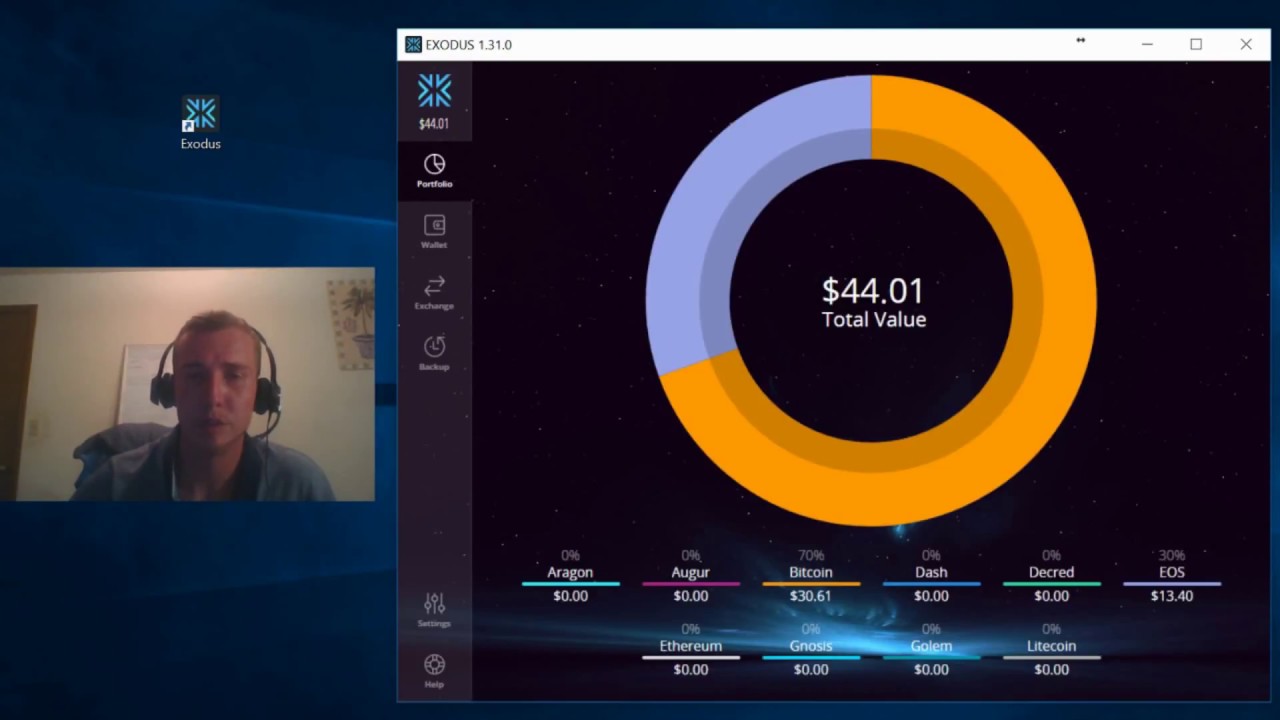The width and height of the screenshot is (1280, 720).
Task: Select the Golem asset entry
Action: point(931,650)
